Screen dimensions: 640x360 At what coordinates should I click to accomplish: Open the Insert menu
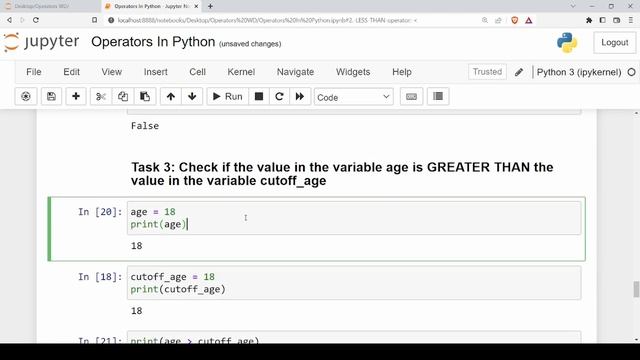click(156, 72)
